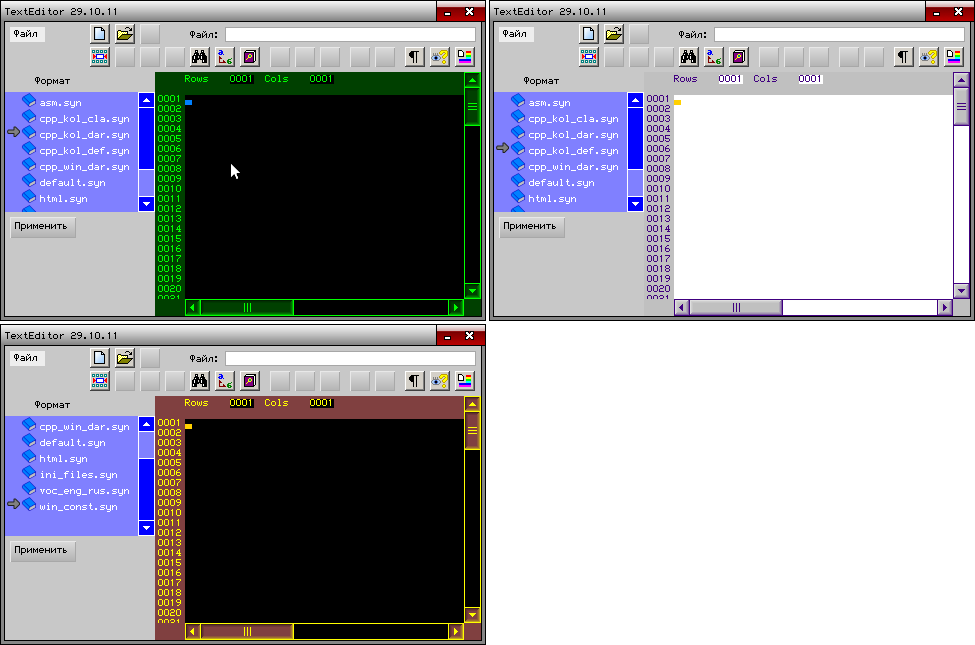Click the 'a b' replace icon in white-themed window
The height and width of the screenshot is (645, 975).
(714, 57)
